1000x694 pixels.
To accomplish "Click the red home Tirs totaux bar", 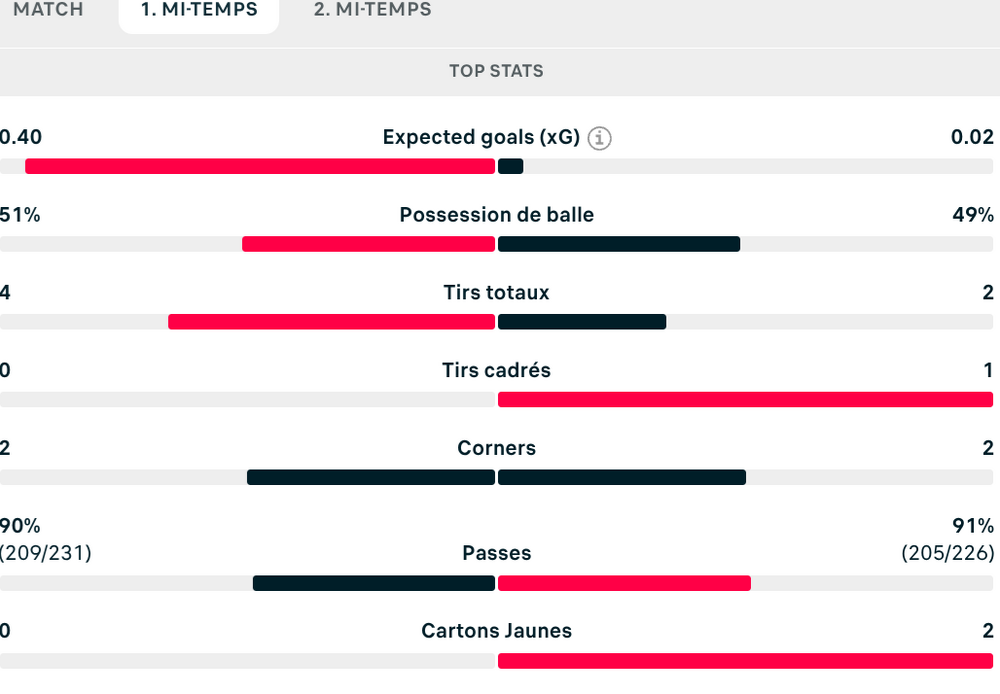I will tap(331, 322).
